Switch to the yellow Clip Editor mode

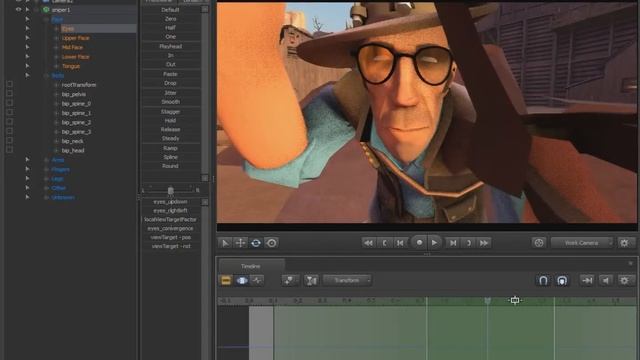[x=226, y=280]
